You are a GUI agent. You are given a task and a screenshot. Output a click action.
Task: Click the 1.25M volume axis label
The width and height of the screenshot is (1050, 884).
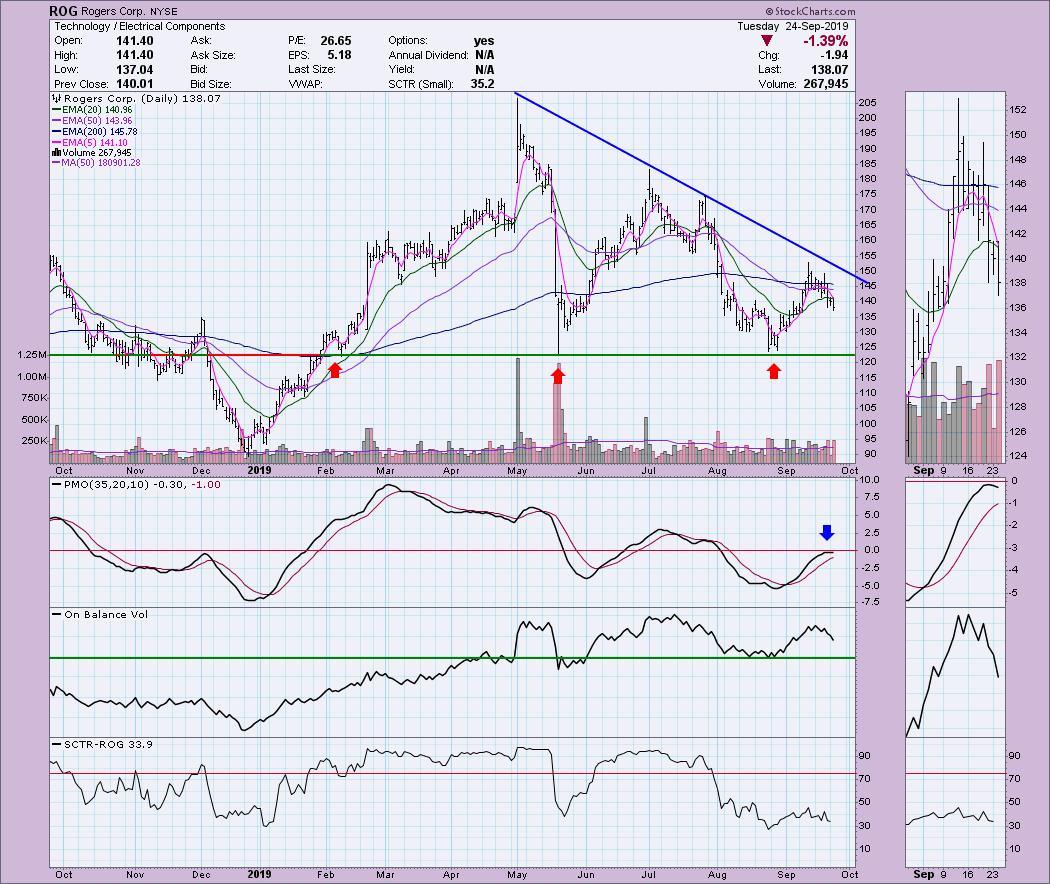click(x=32, y=355)
